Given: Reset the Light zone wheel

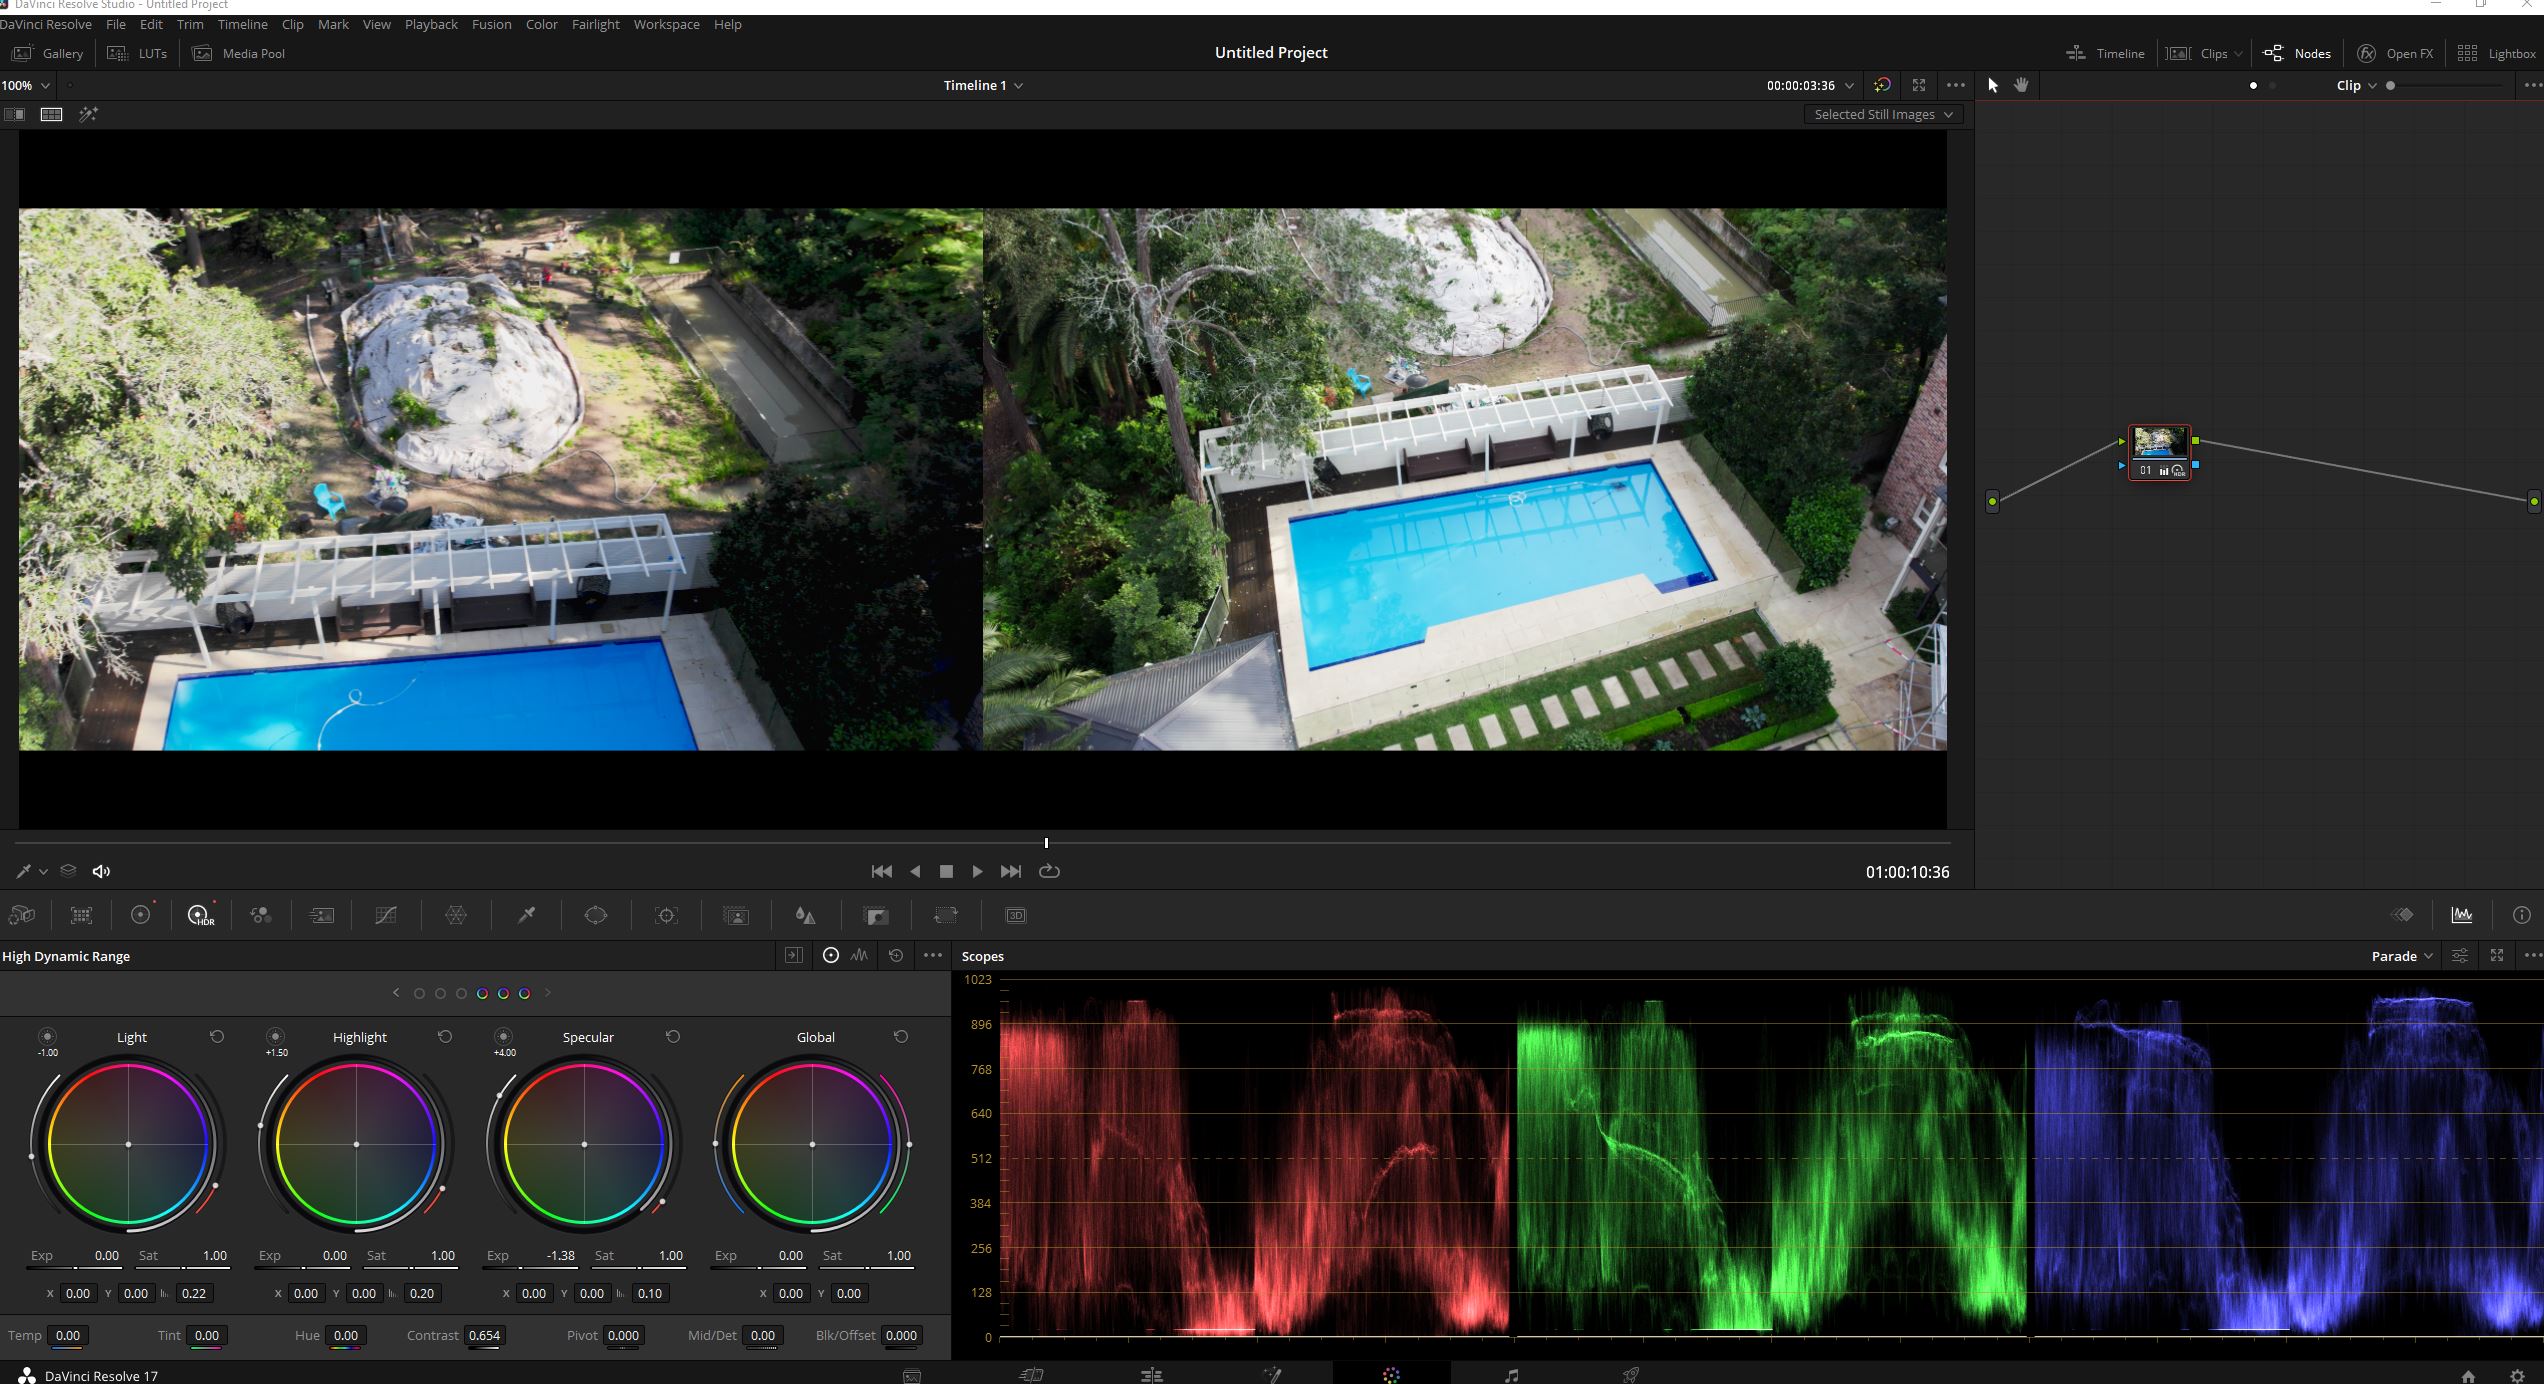Looking at the screenshot, I should point(217,1037).
